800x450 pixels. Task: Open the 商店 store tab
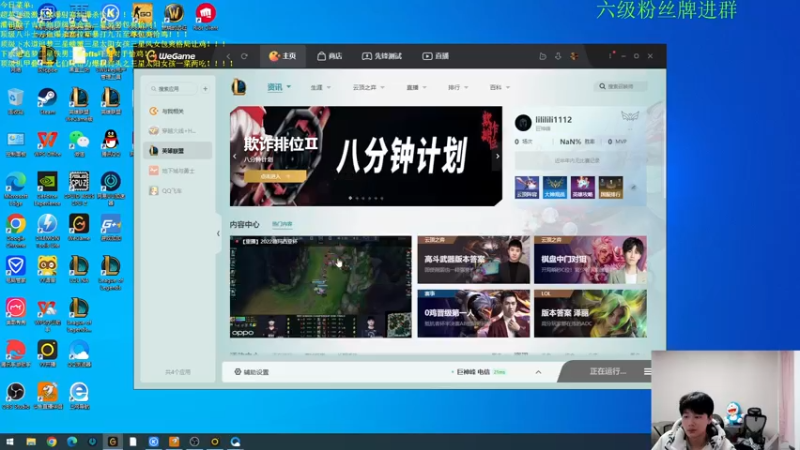click(x=330, y=56)
